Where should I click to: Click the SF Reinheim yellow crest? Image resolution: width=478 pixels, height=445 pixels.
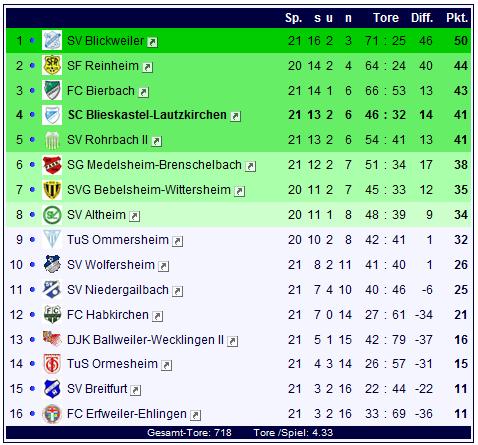point(52,65)
